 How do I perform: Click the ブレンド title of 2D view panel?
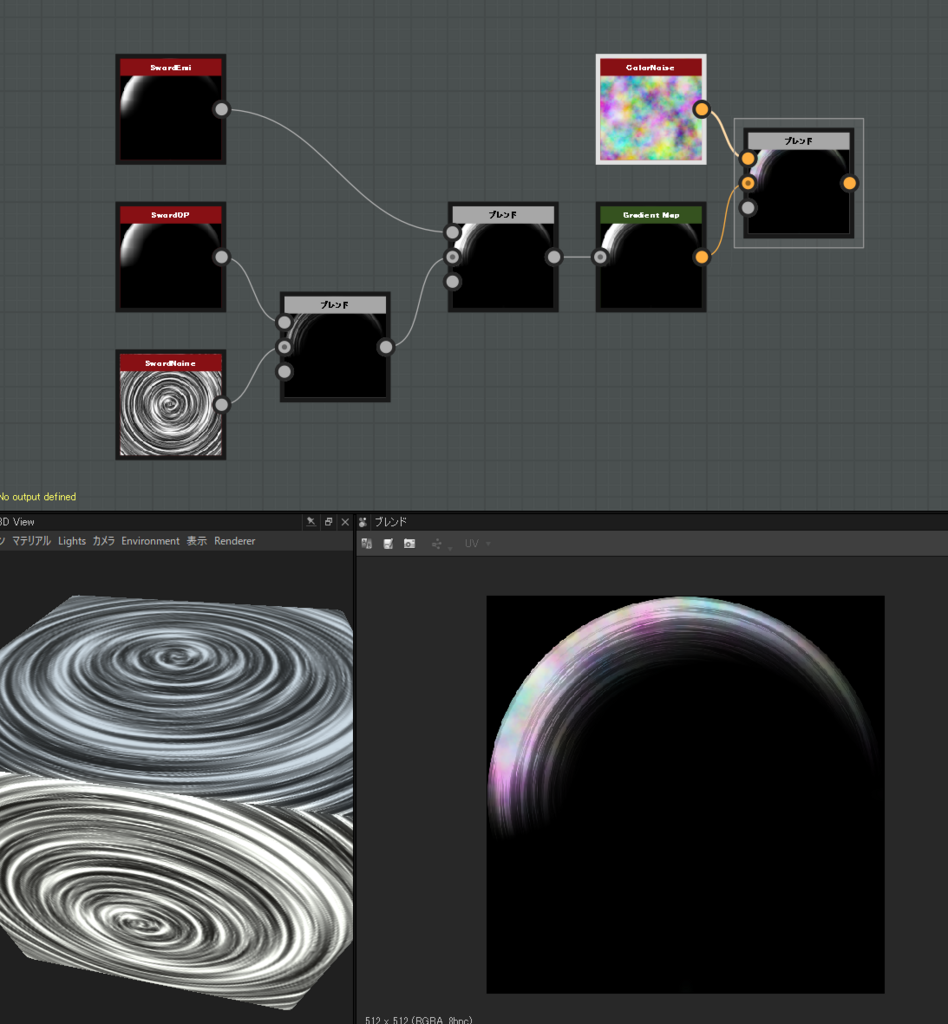pos(390,522)
